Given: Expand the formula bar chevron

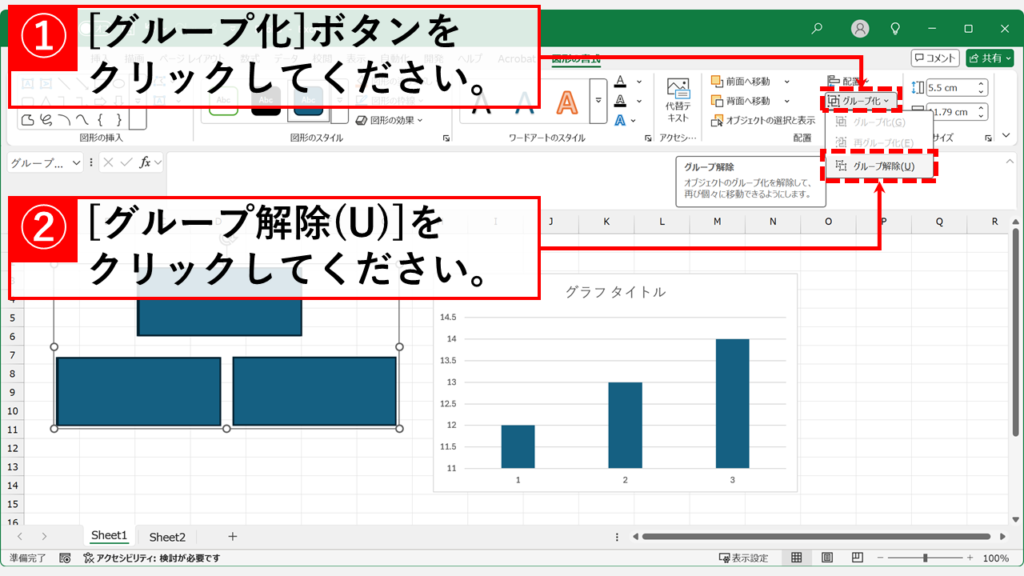Looking at the screenshot, I should [1010, 161].
